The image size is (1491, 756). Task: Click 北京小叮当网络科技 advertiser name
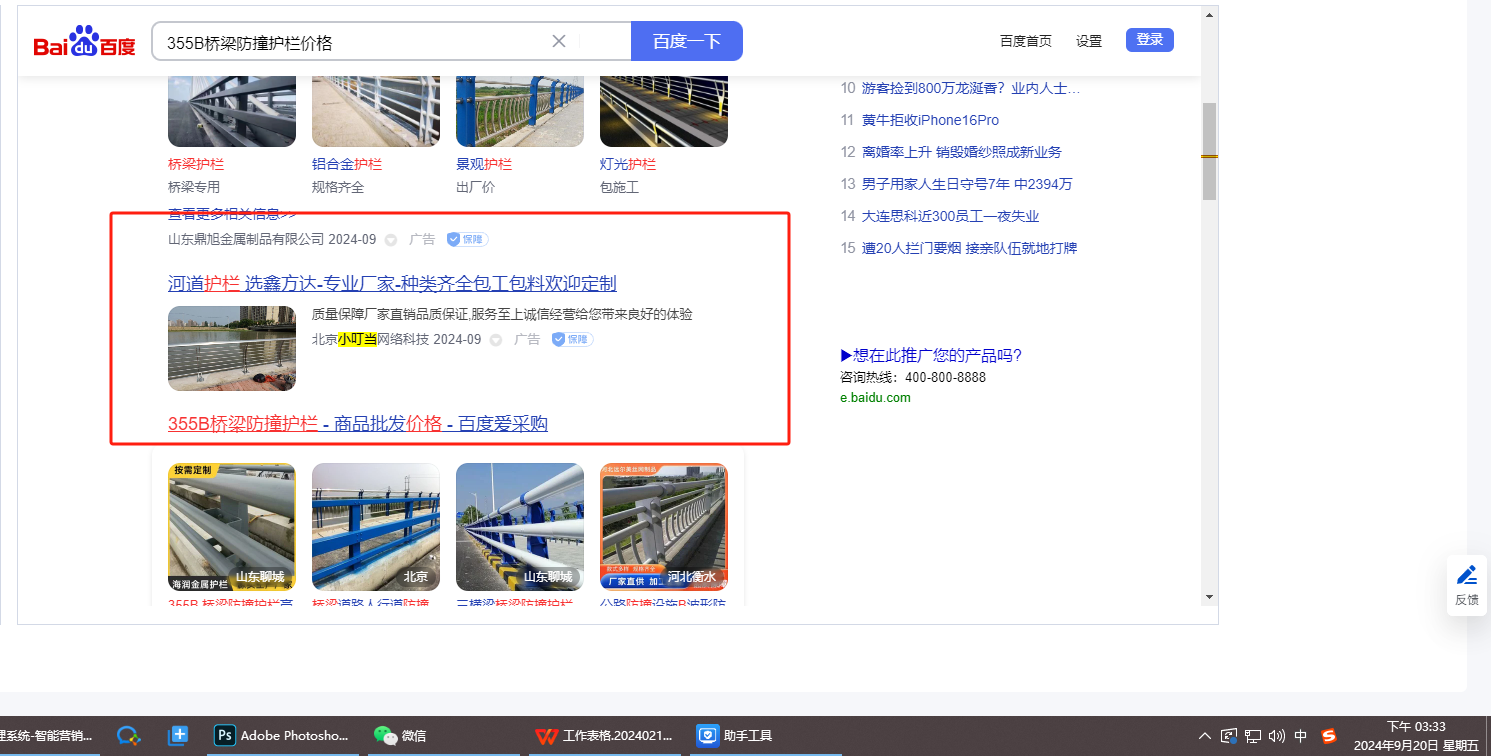[x=370, y=339]
